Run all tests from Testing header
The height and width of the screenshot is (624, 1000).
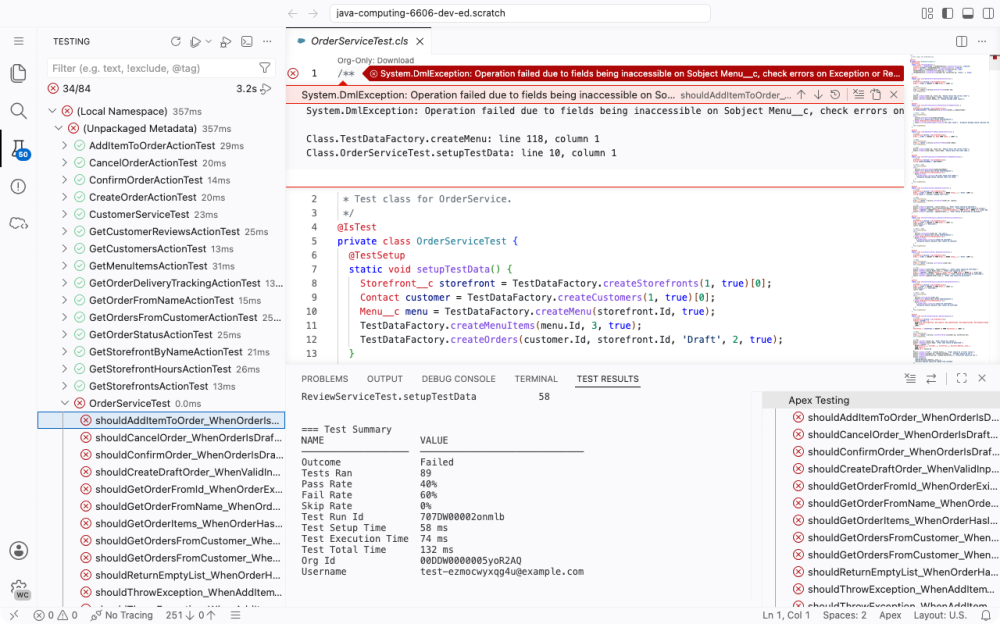195,41
